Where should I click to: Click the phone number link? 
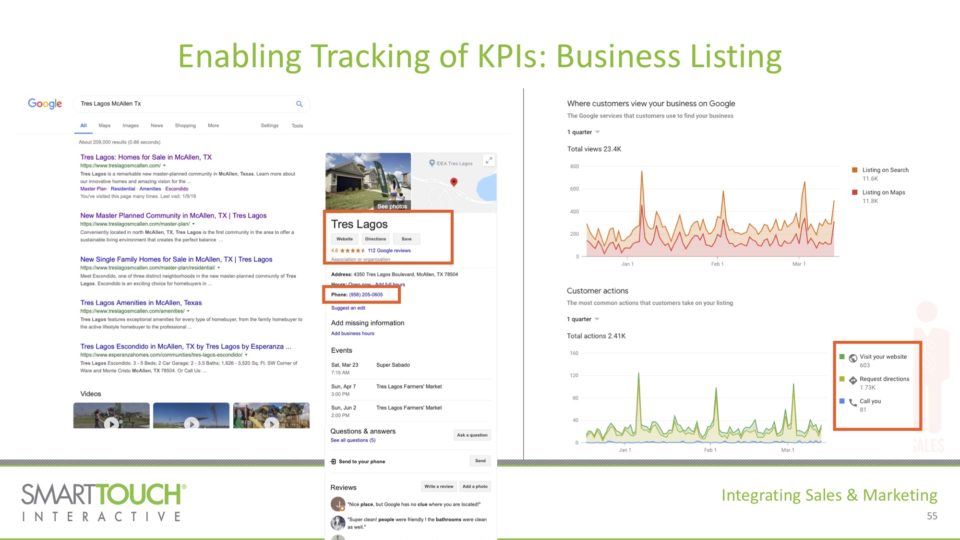[366, 294]
